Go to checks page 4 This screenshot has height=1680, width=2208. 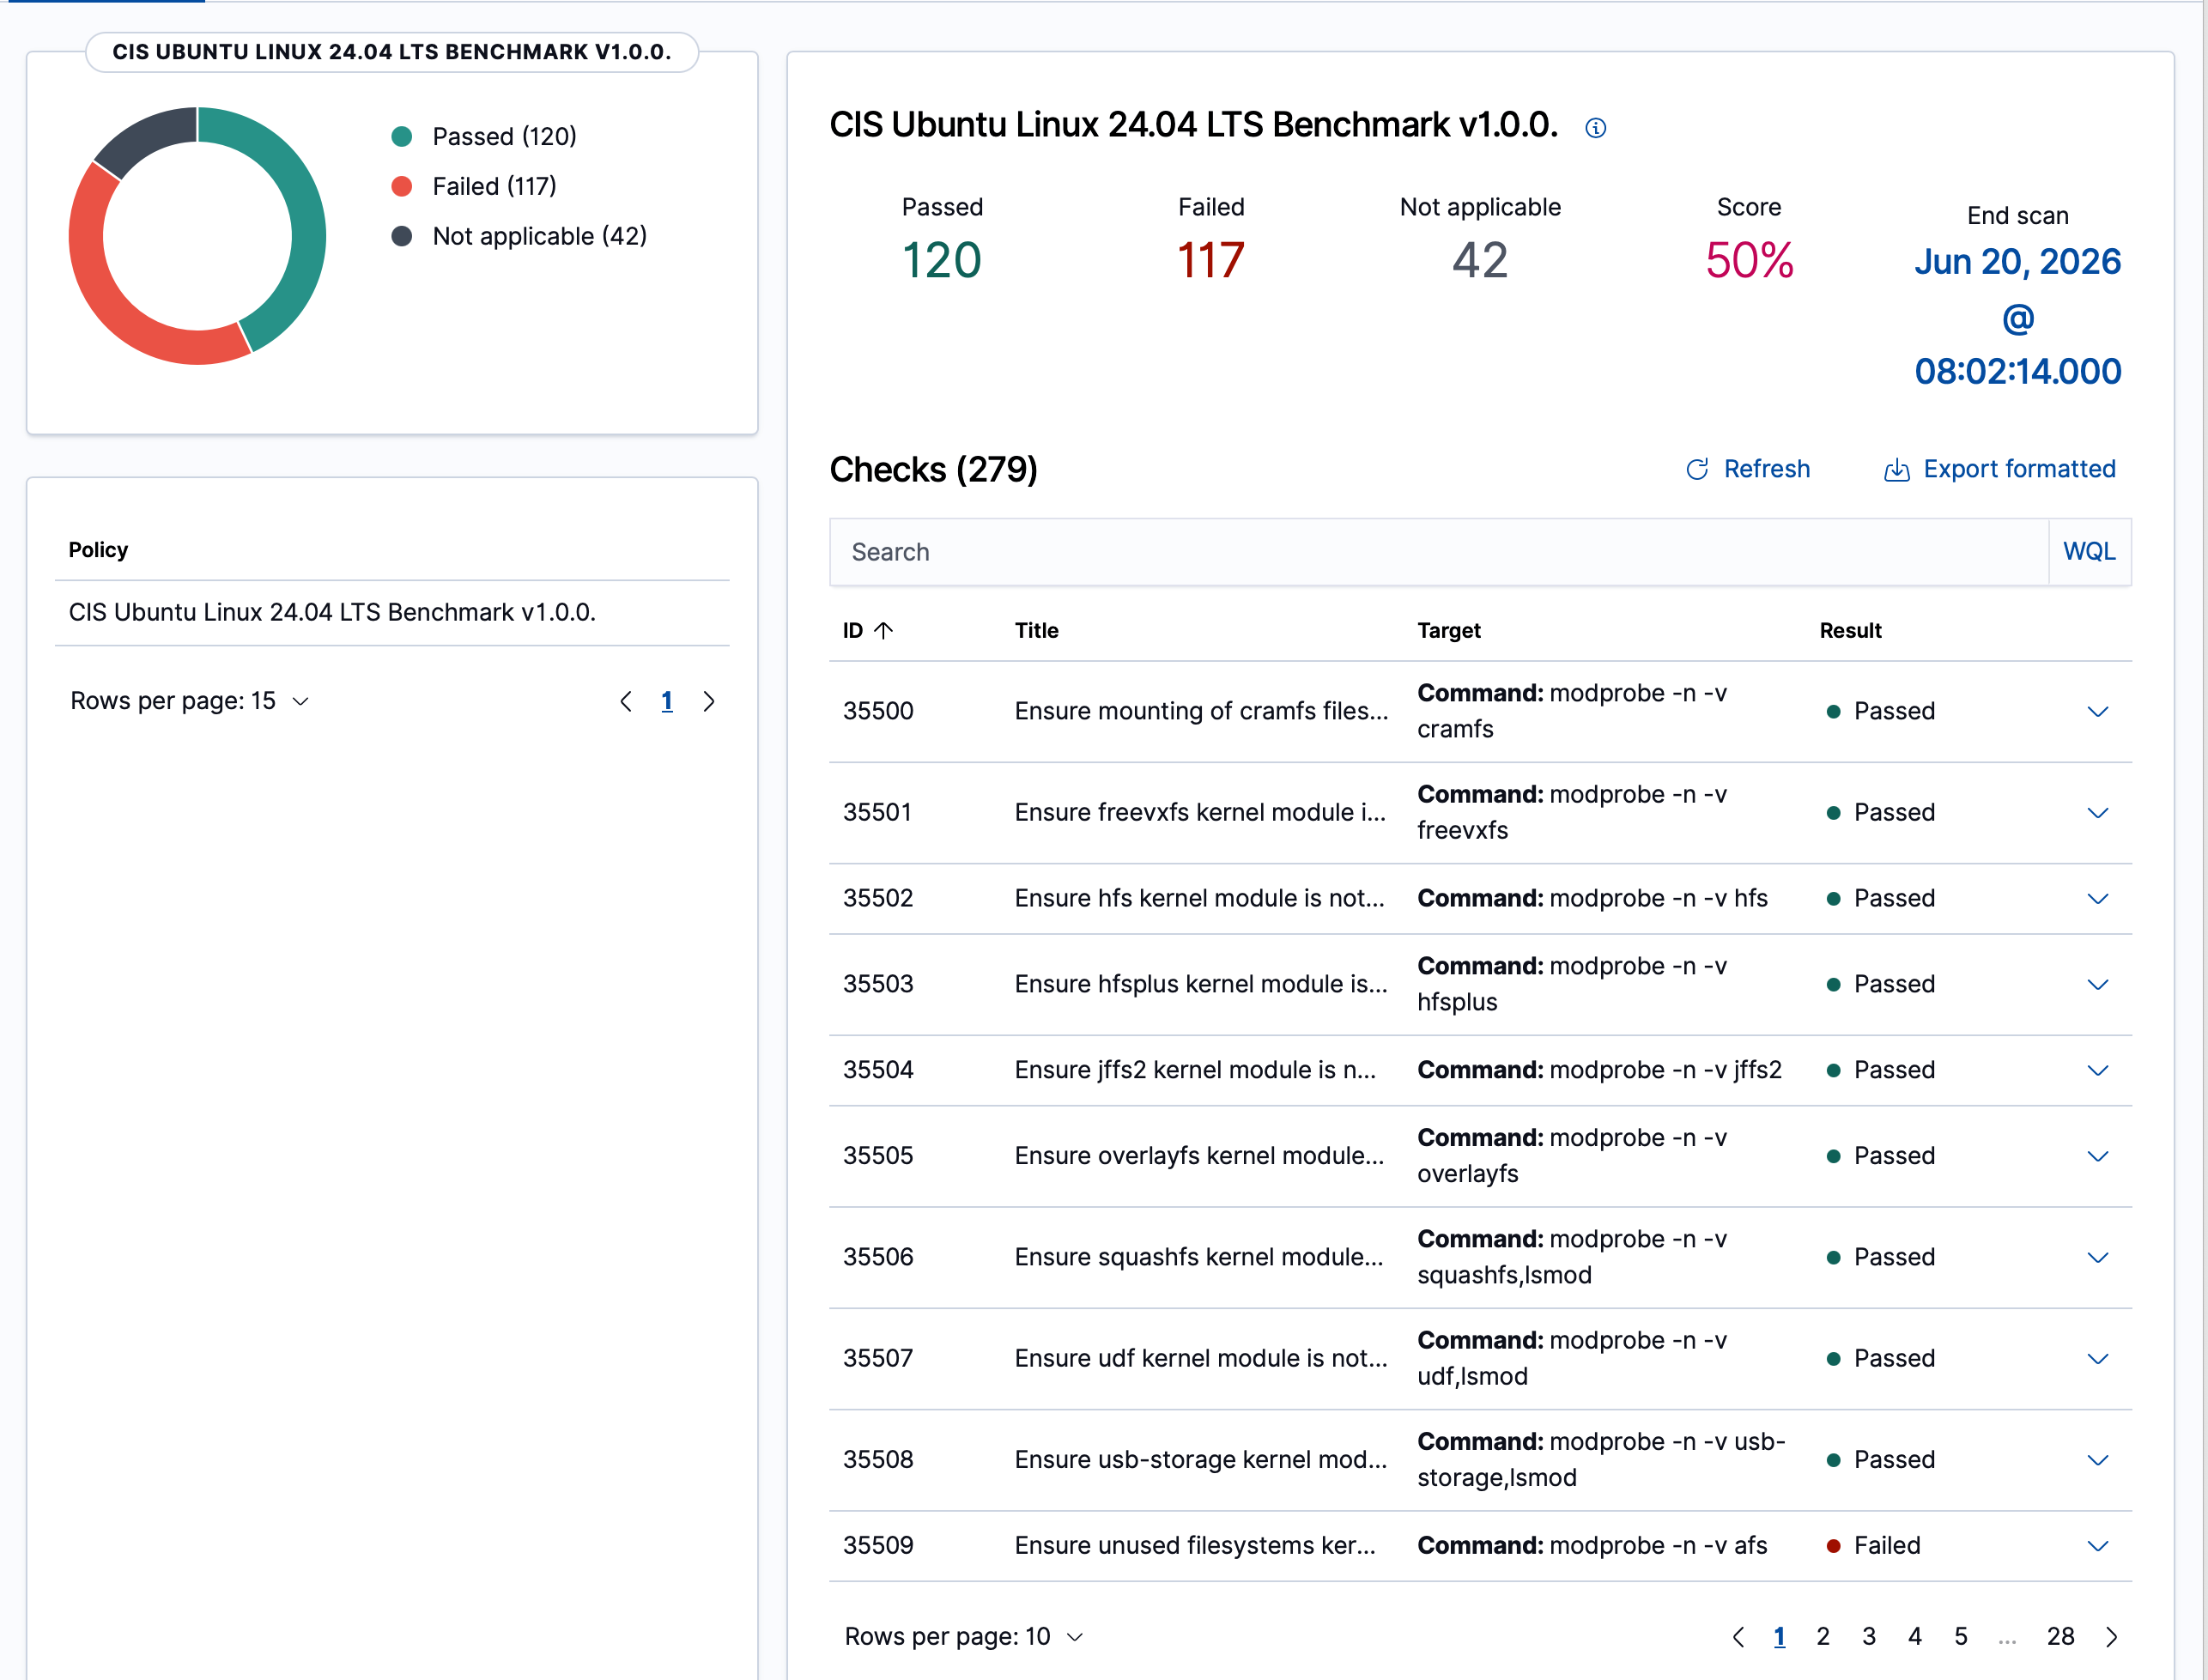point(1915,1637)
